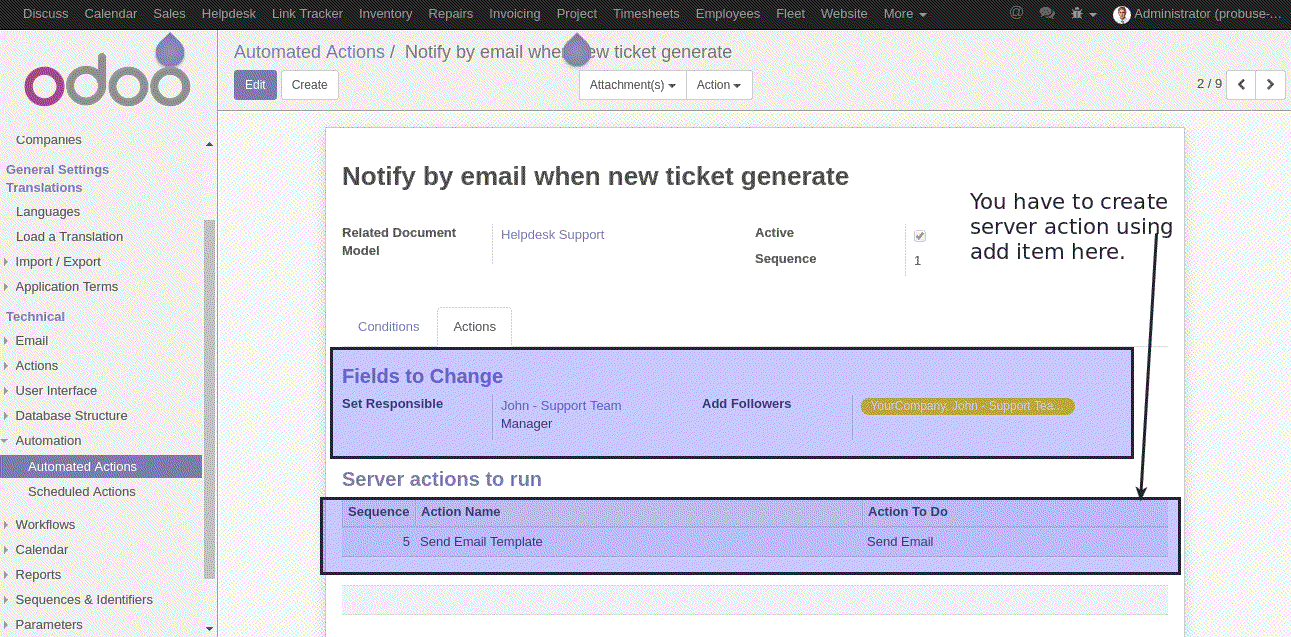
Task: Click the Administrator avatar
Action: coord(1122,14)
